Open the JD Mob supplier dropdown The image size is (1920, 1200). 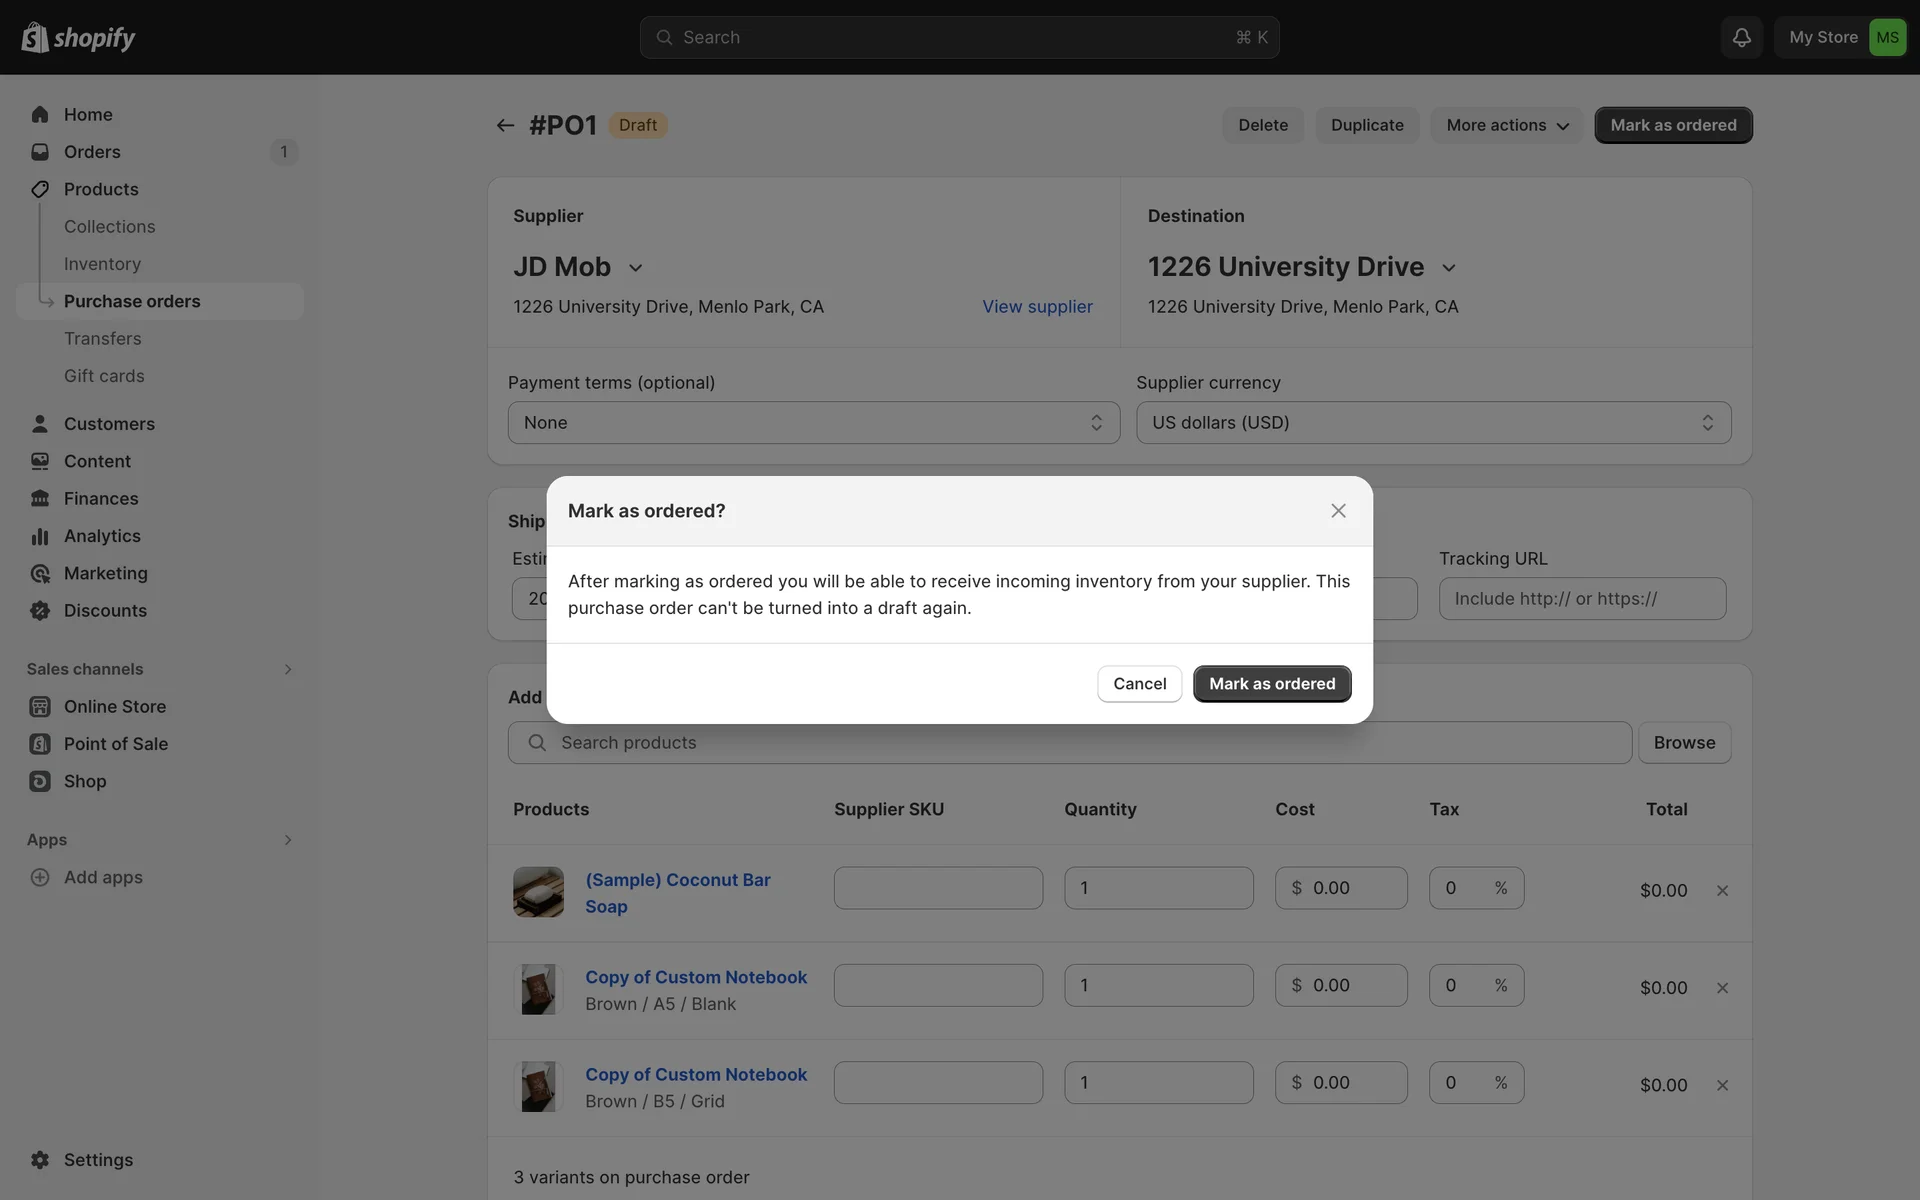[x=634, y=268]
